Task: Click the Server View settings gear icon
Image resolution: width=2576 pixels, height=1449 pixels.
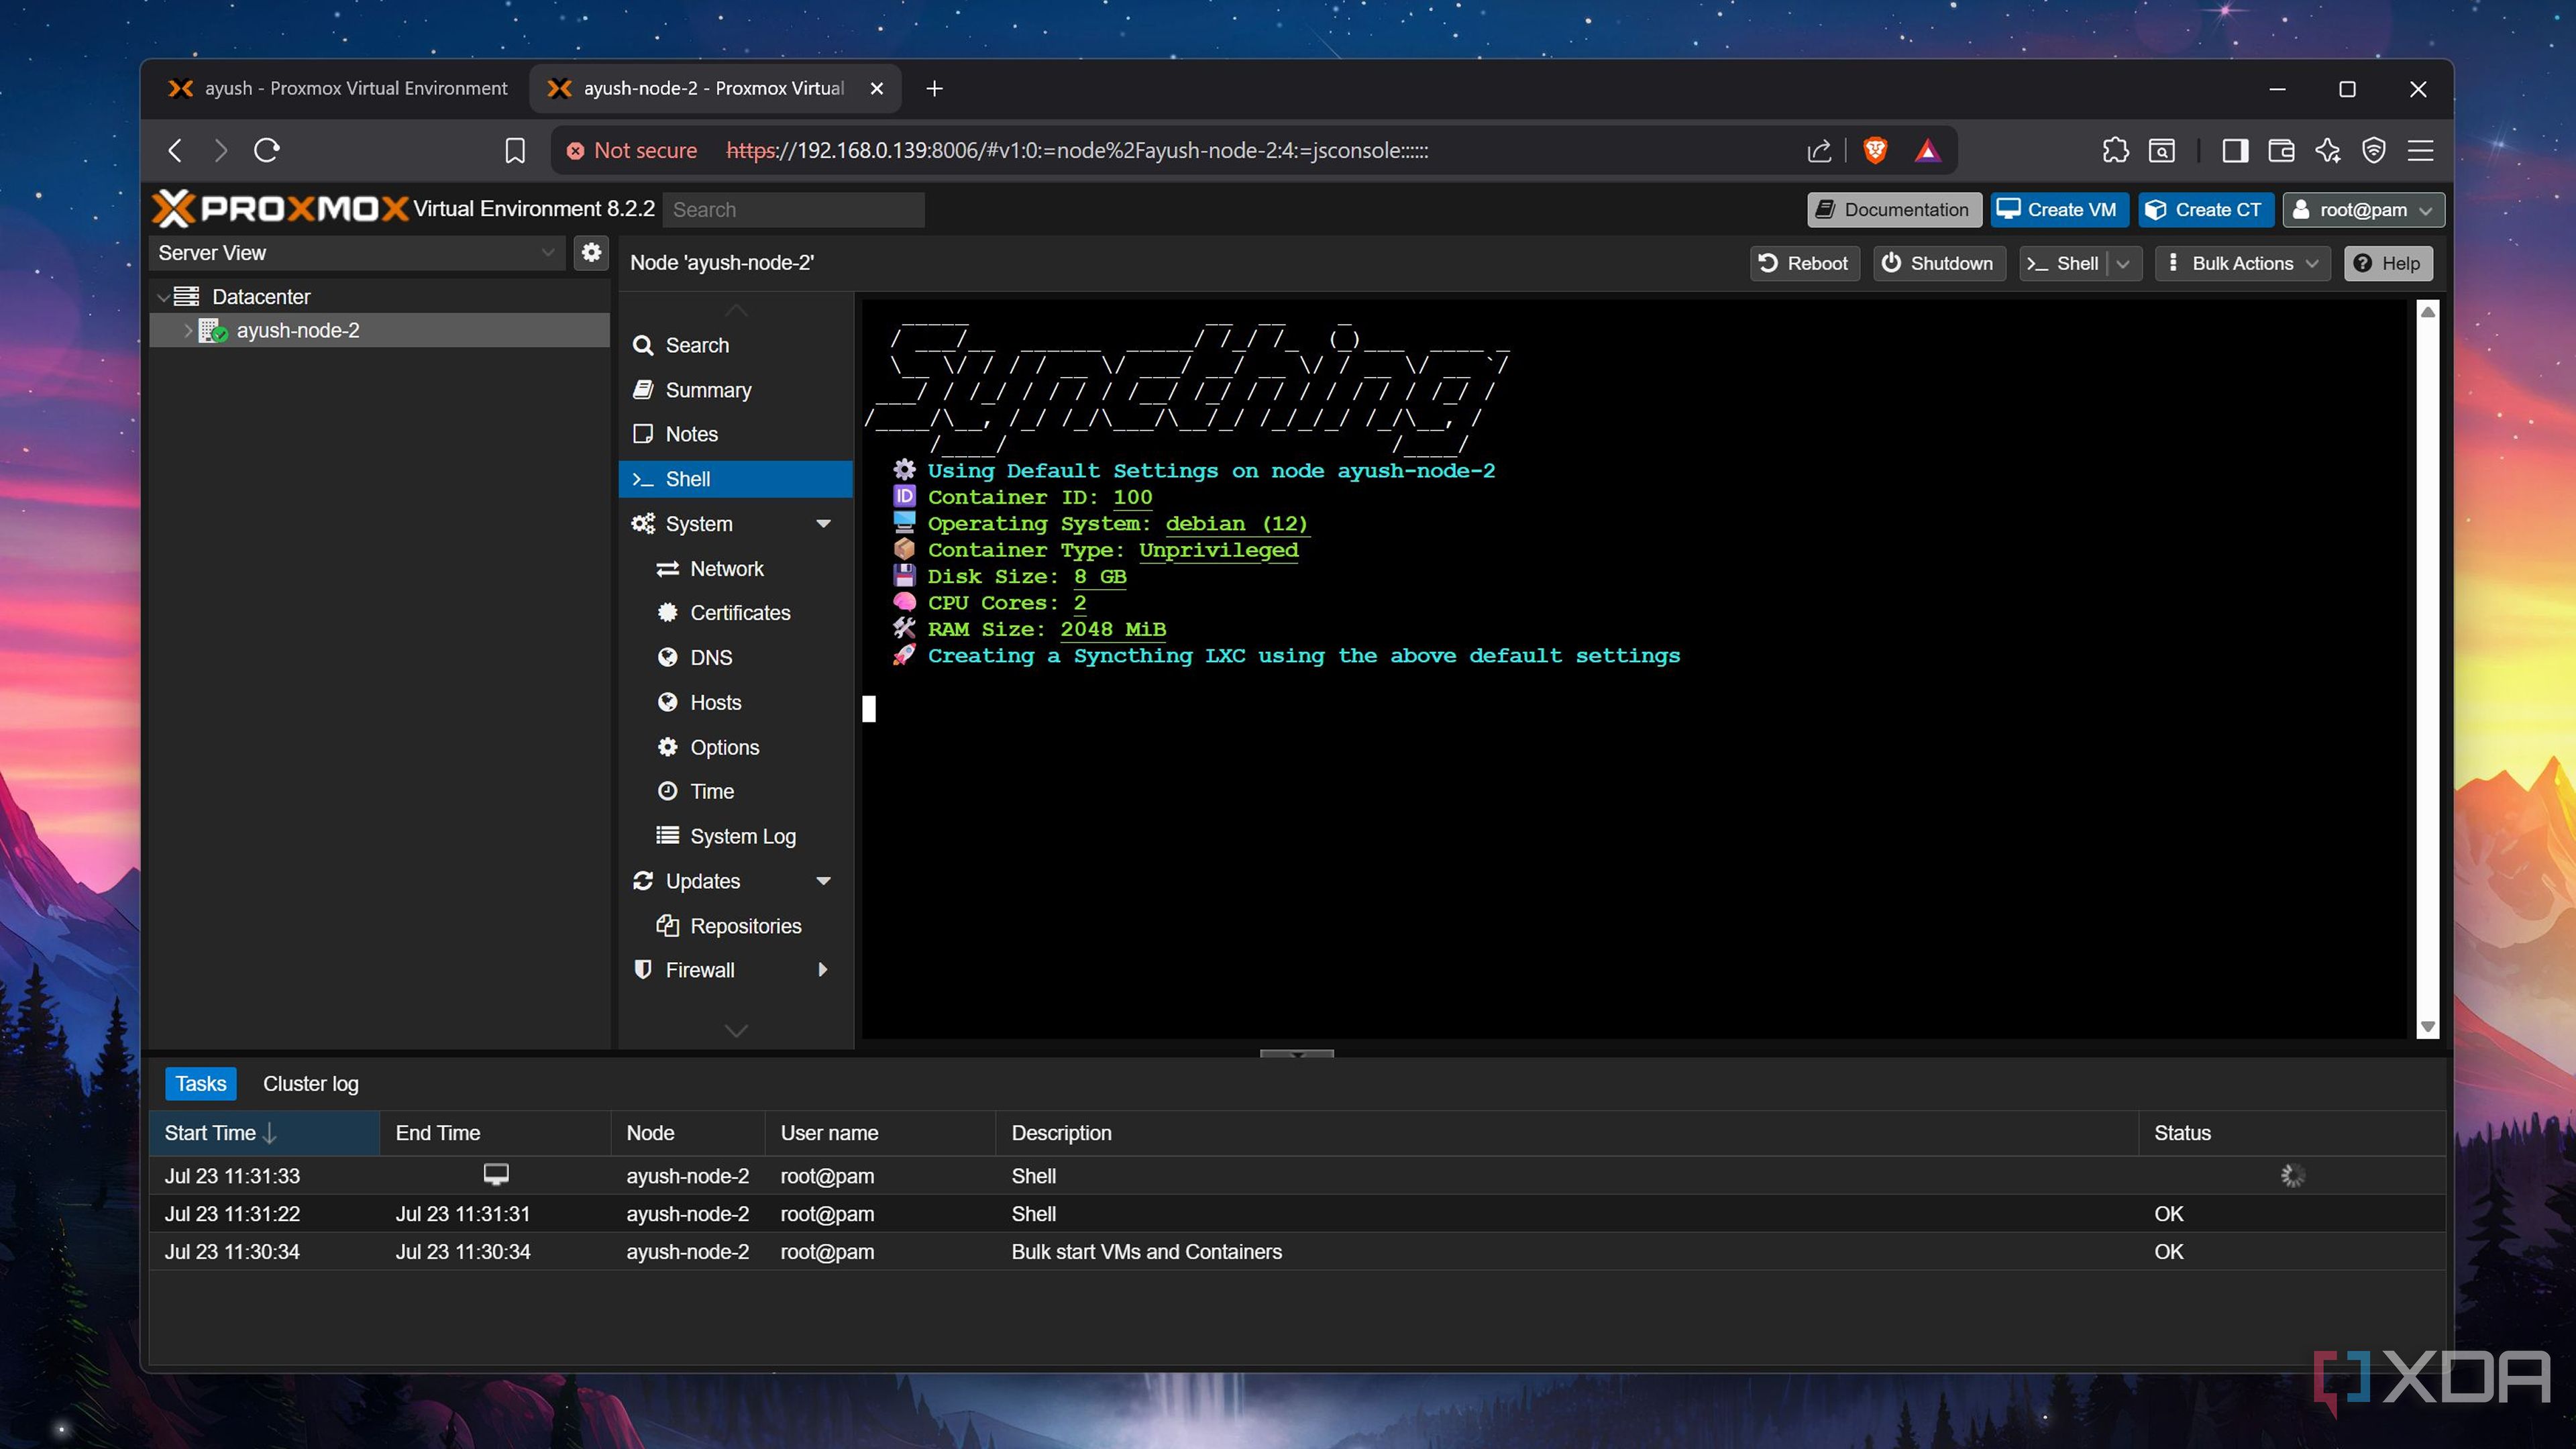Action: point(592,252)
